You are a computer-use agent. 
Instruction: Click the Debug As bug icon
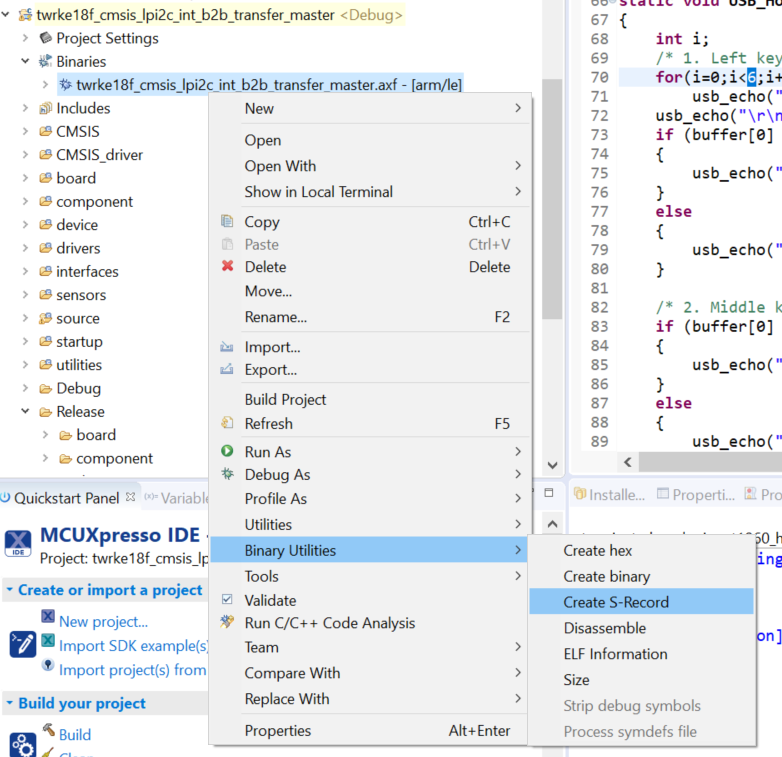coord(227,474)
